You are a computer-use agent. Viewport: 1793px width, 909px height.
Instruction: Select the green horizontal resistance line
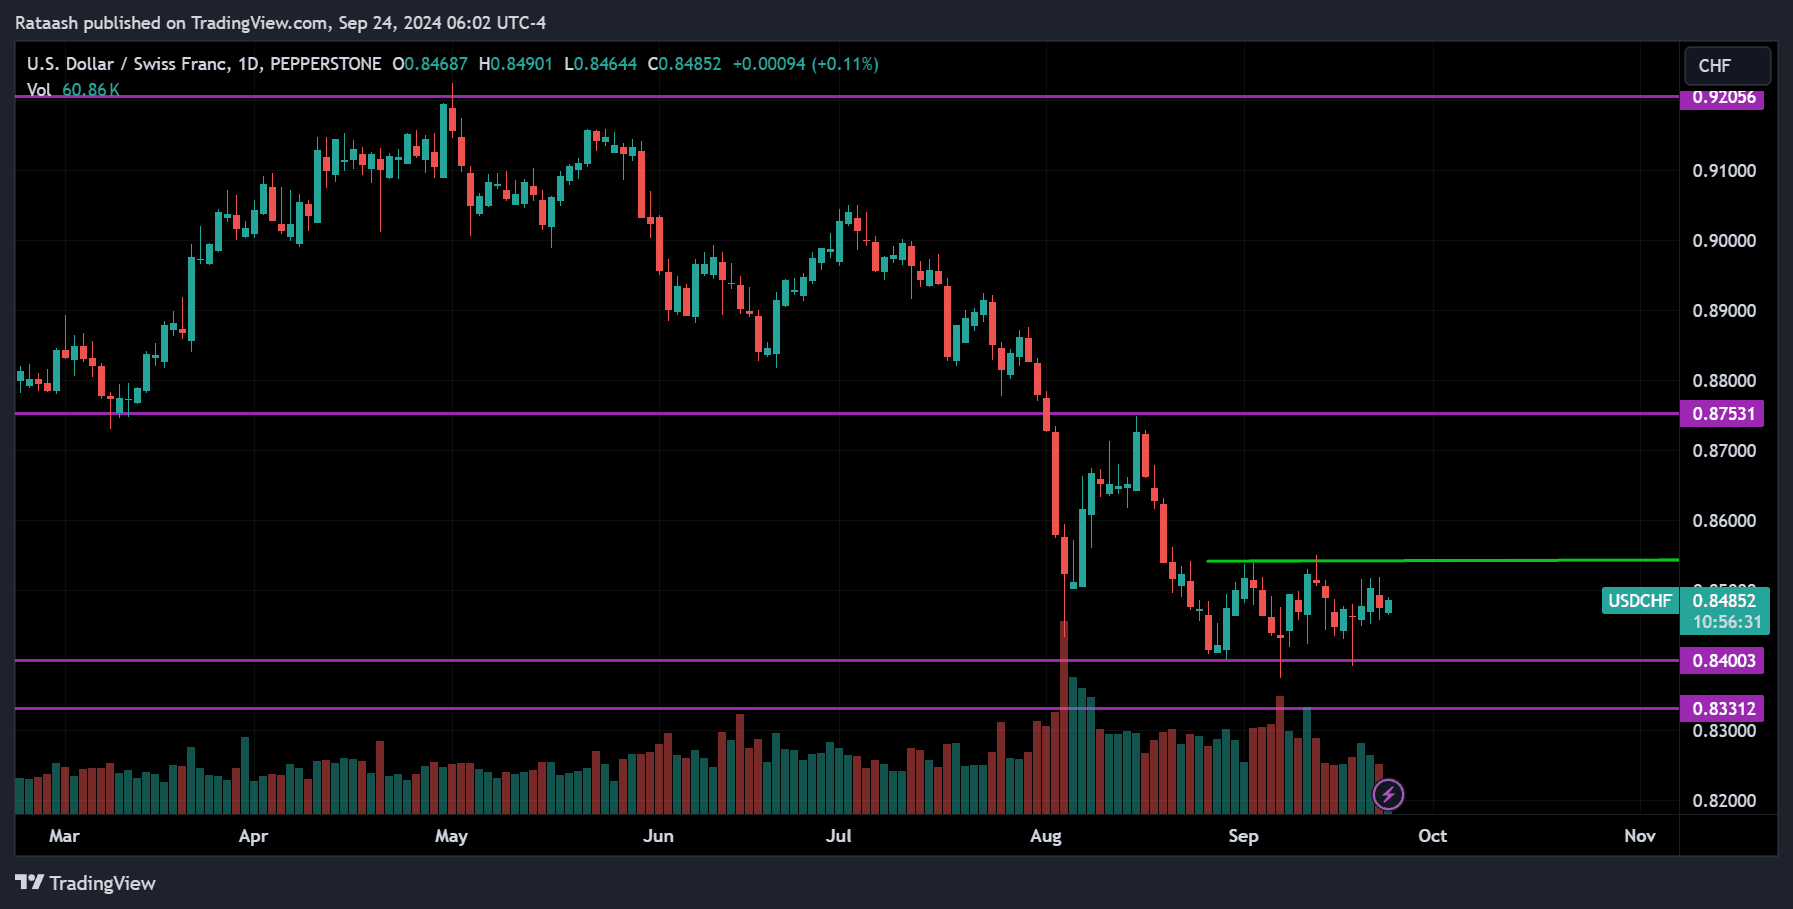pos(1442,560)
